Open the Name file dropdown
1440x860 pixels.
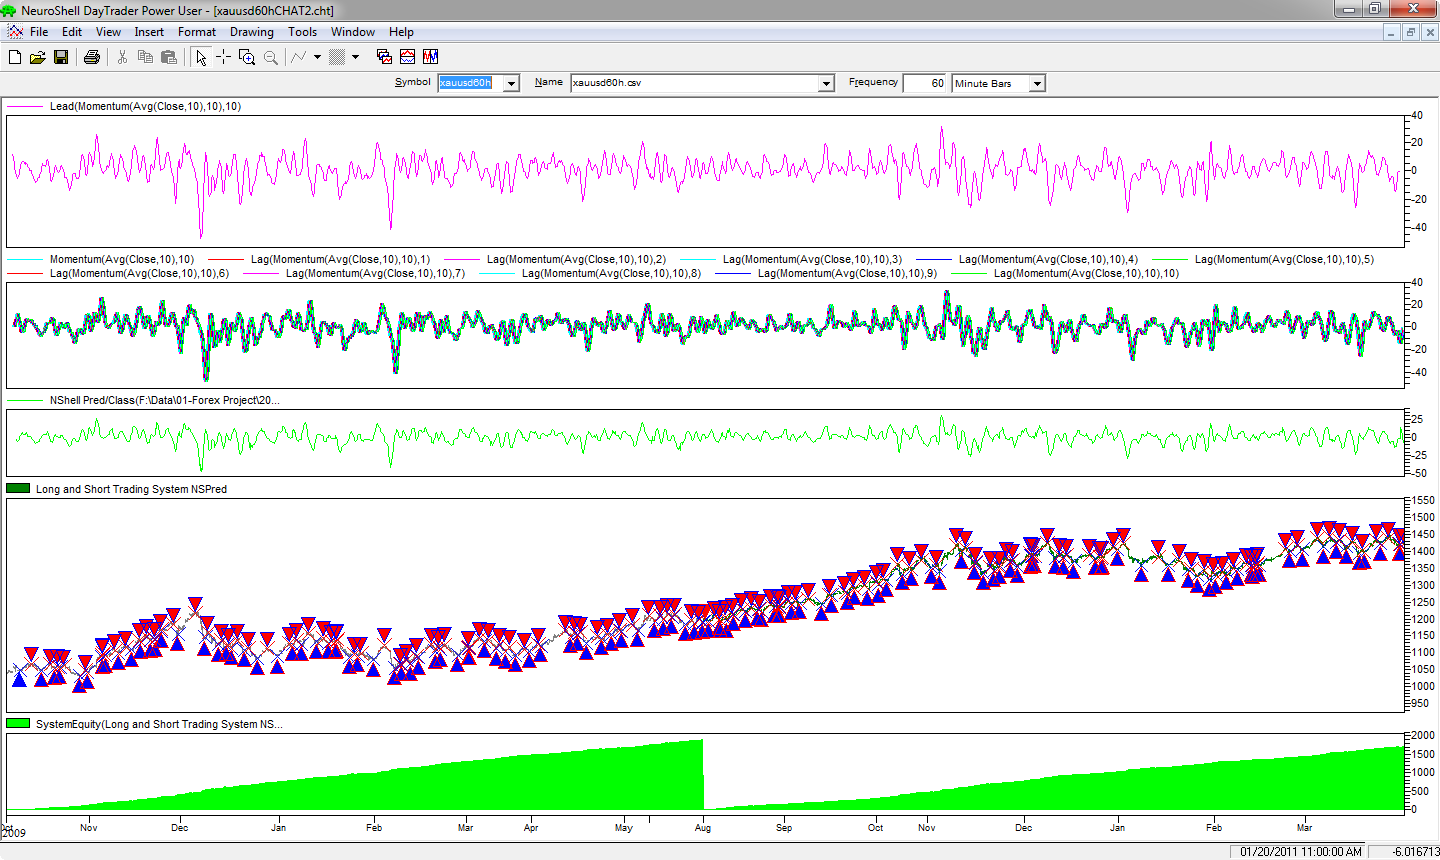point(826,84)
